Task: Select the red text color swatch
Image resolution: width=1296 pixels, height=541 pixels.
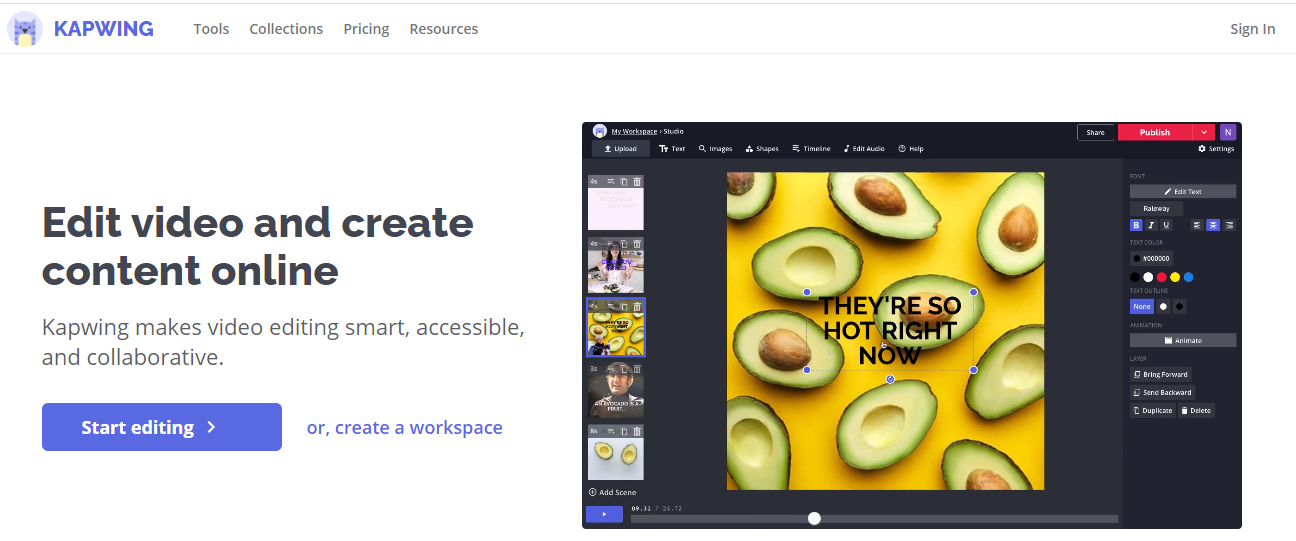Action: [1162, 277]
